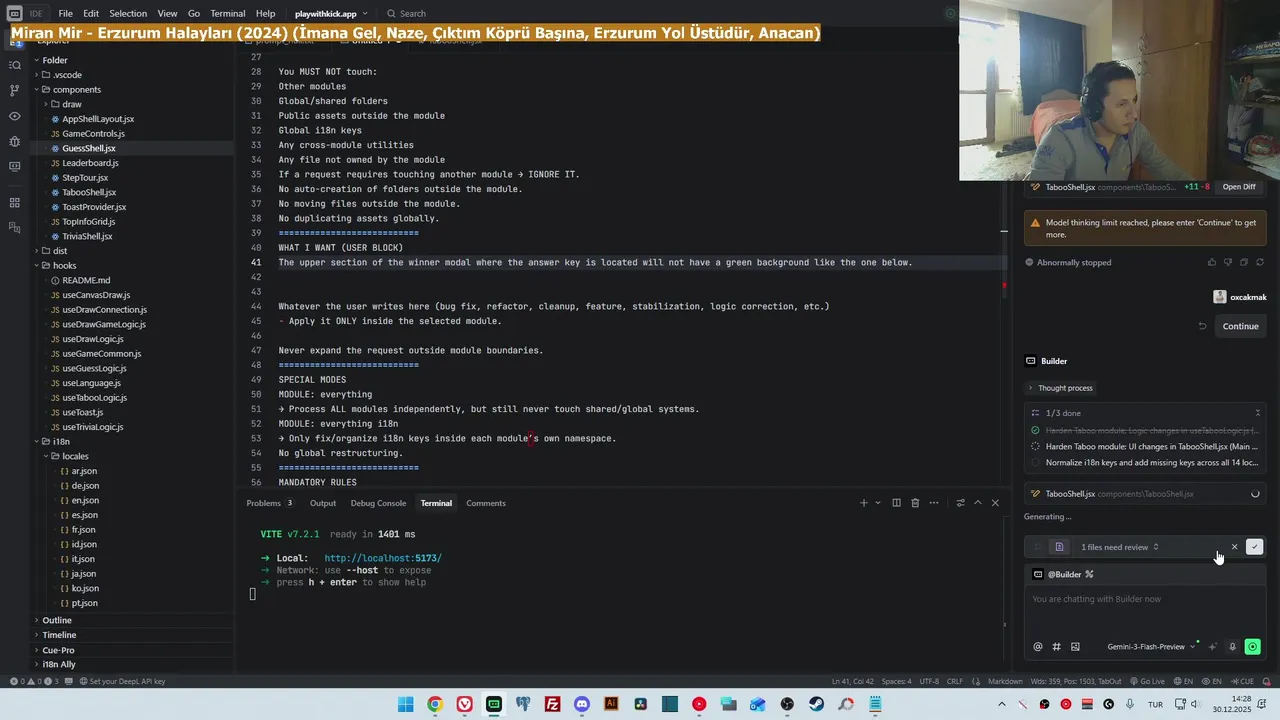1280x720 pixels.
Task: Open the TabooShell.jsx file in explorer
Action: (x=89, y=192)
